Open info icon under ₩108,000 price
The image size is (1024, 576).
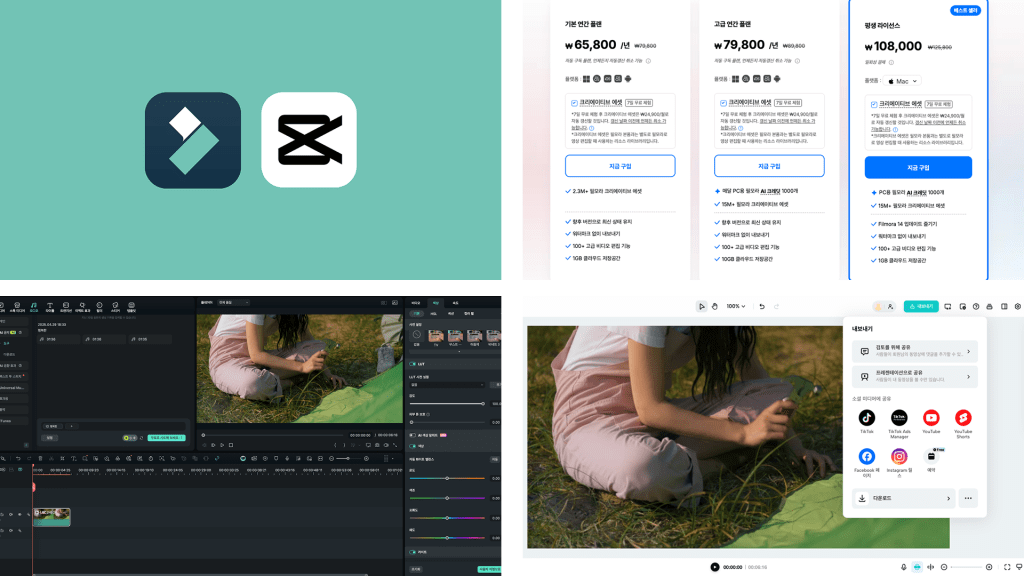point(891,63)
